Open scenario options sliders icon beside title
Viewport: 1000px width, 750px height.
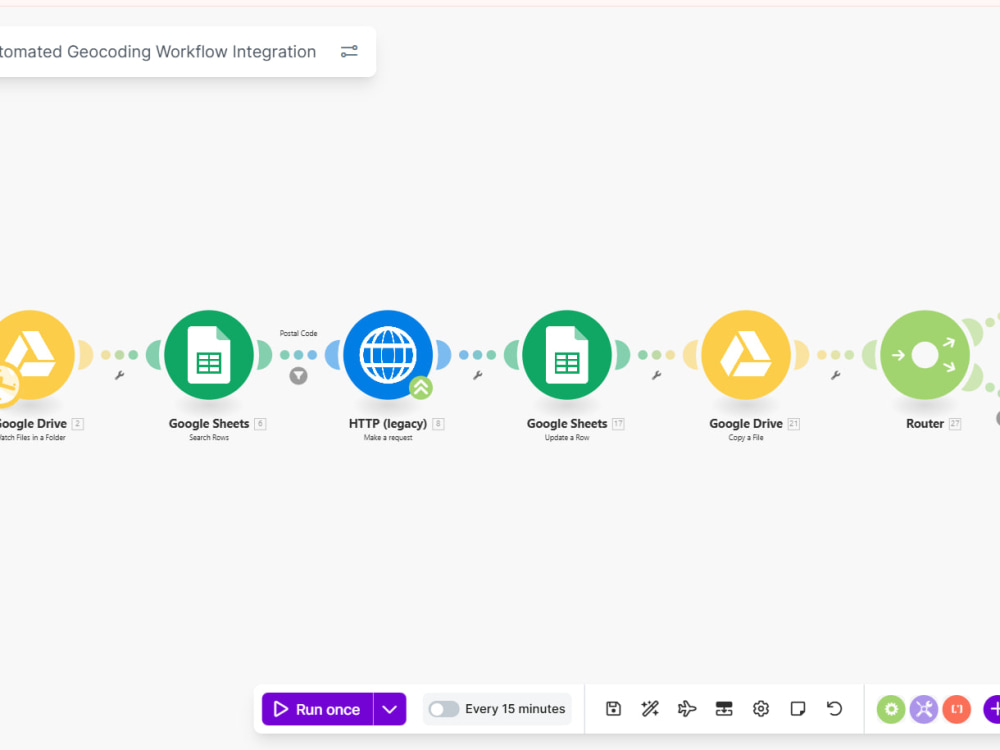coord(349,51)
